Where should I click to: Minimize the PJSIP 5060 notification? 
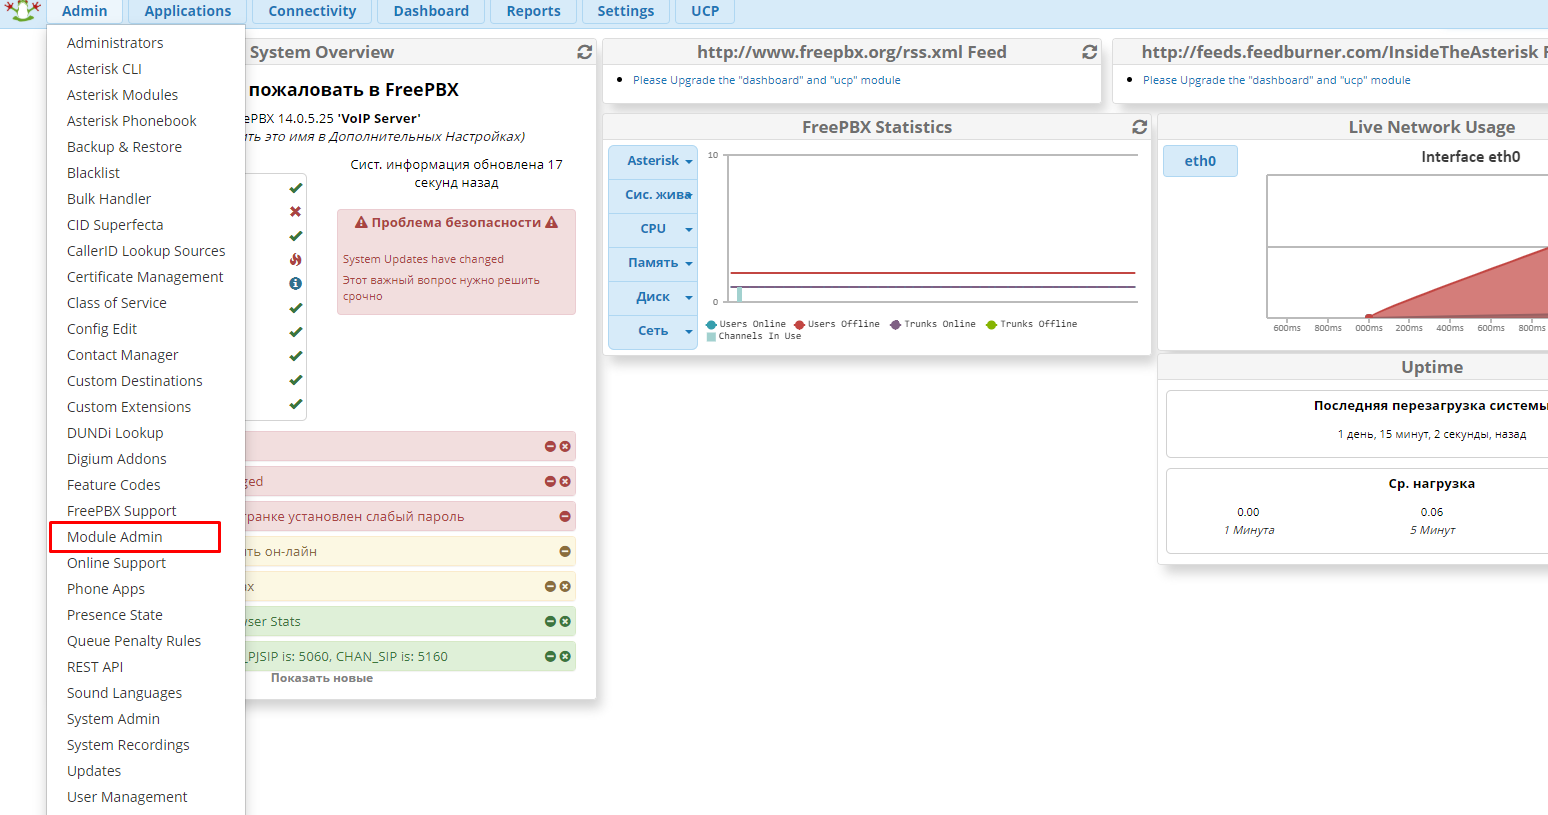(x=550, y=657)
